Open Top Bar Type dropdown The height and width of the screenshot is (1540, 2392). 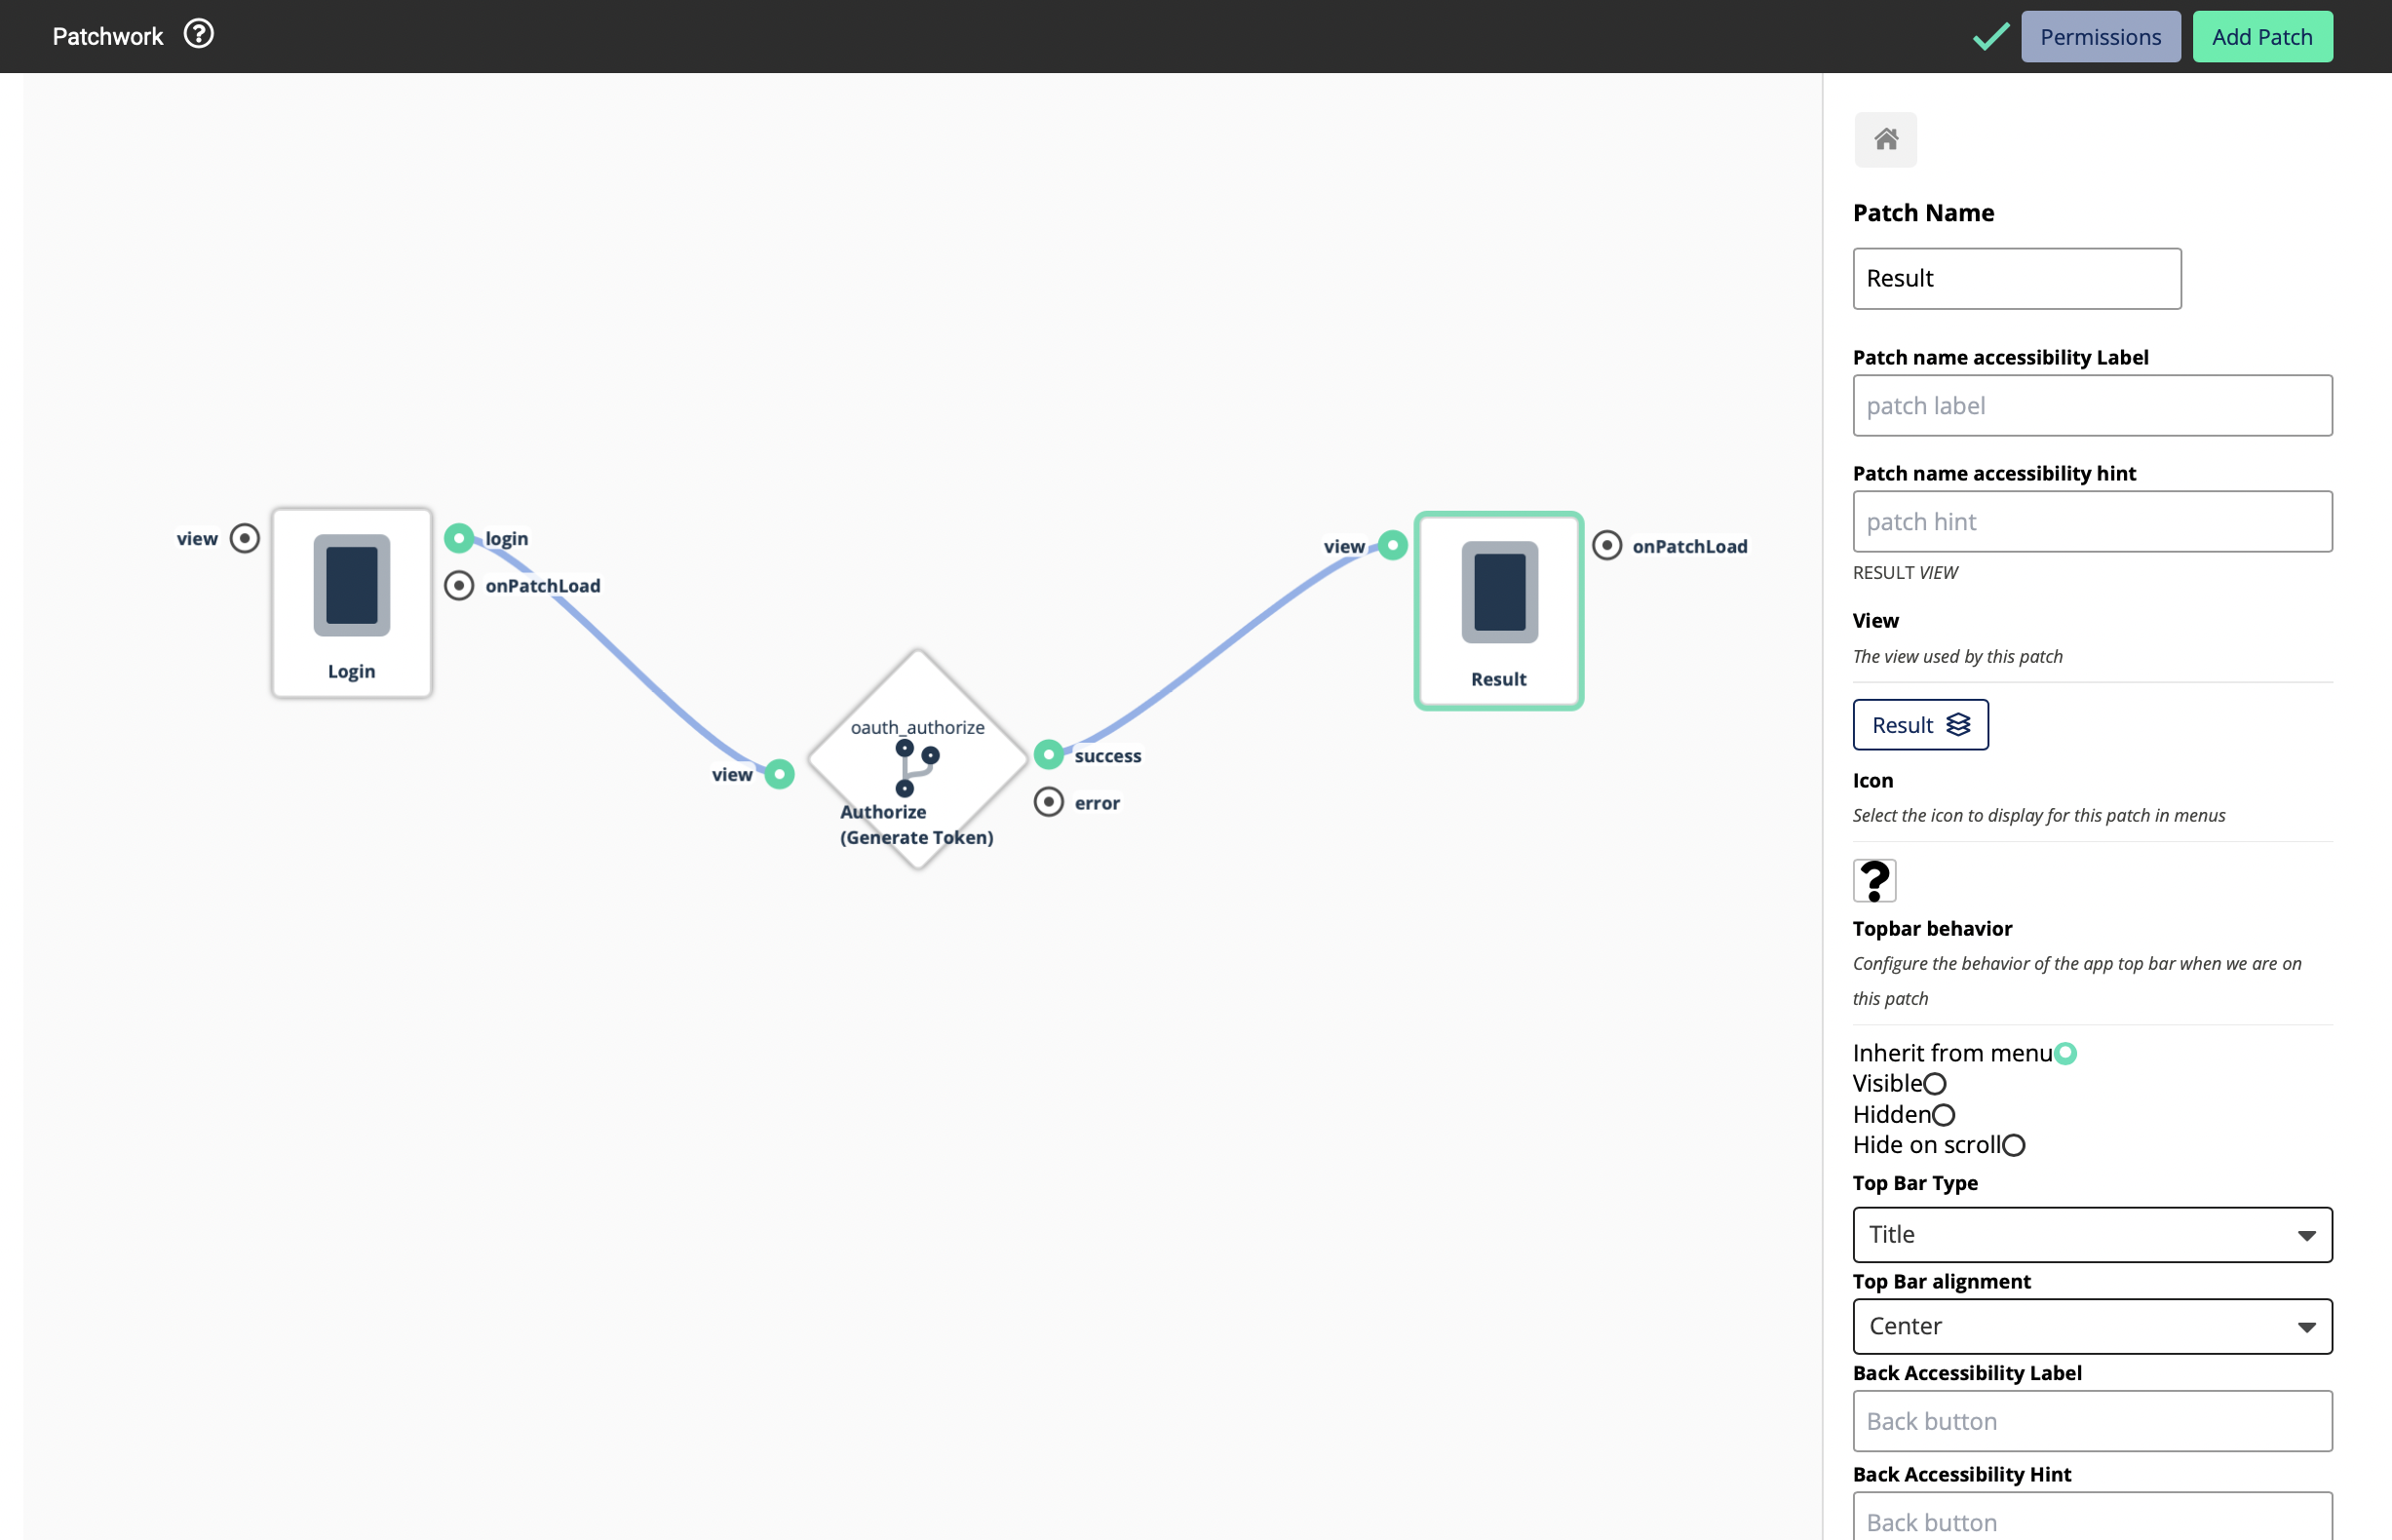2091,1233
